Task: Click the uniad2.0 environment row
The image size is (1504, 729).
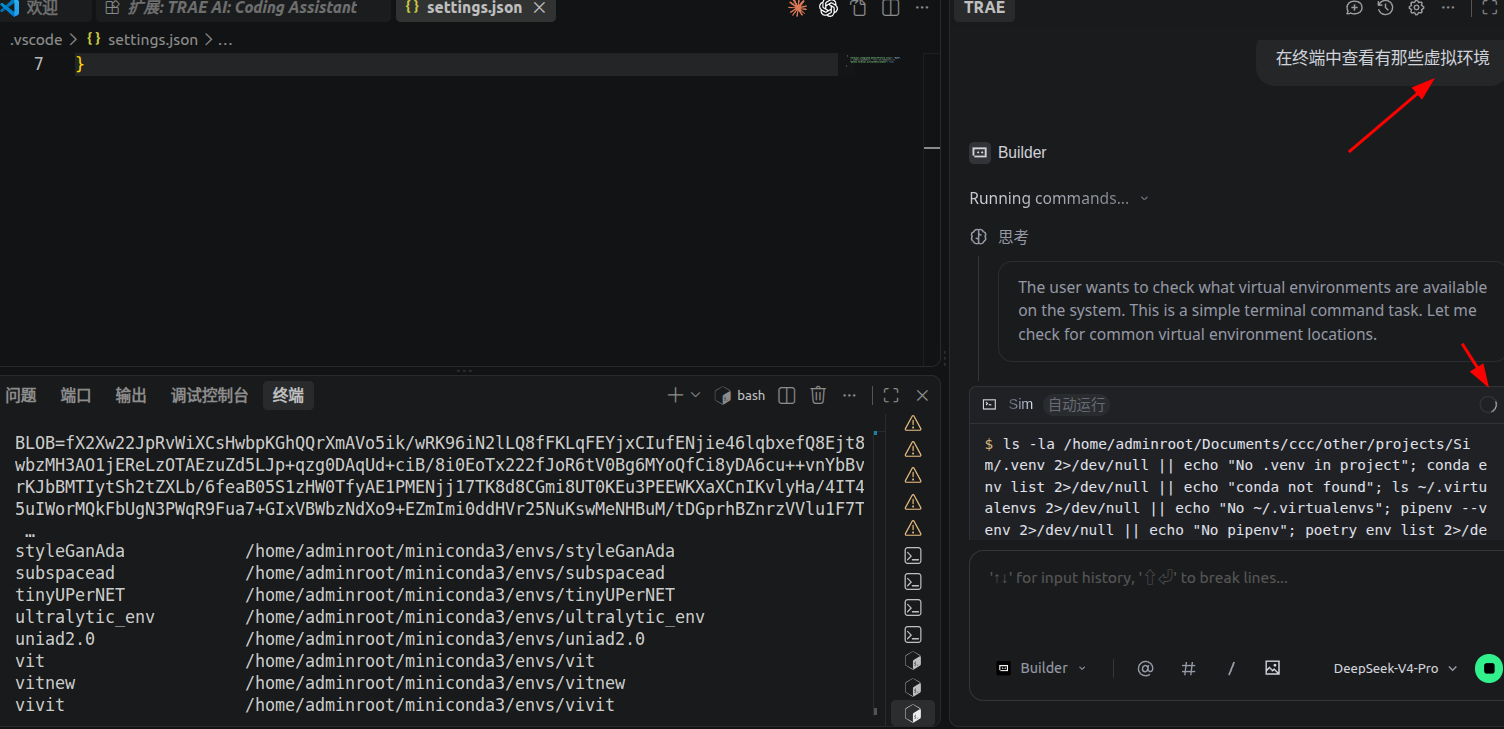Action: tap(330, 640)
